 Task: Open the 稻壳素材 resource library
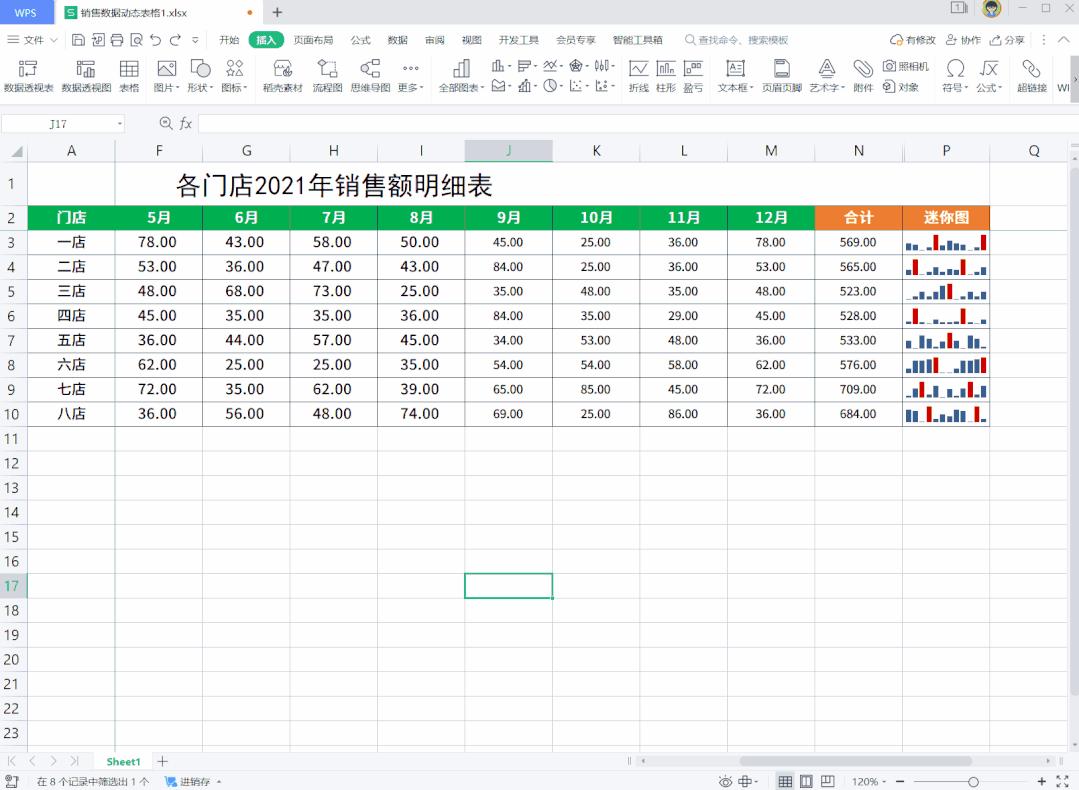tap(283, 78)
